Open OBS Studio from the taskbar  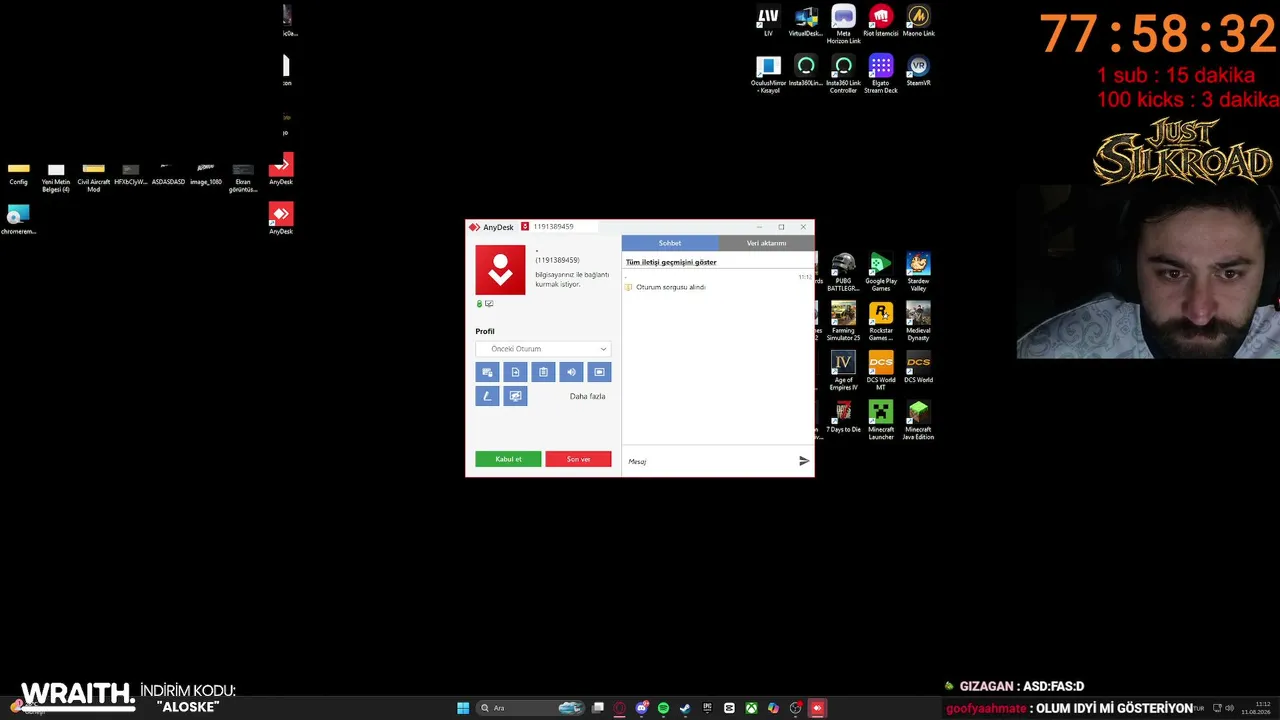click(x=795, y=708)
